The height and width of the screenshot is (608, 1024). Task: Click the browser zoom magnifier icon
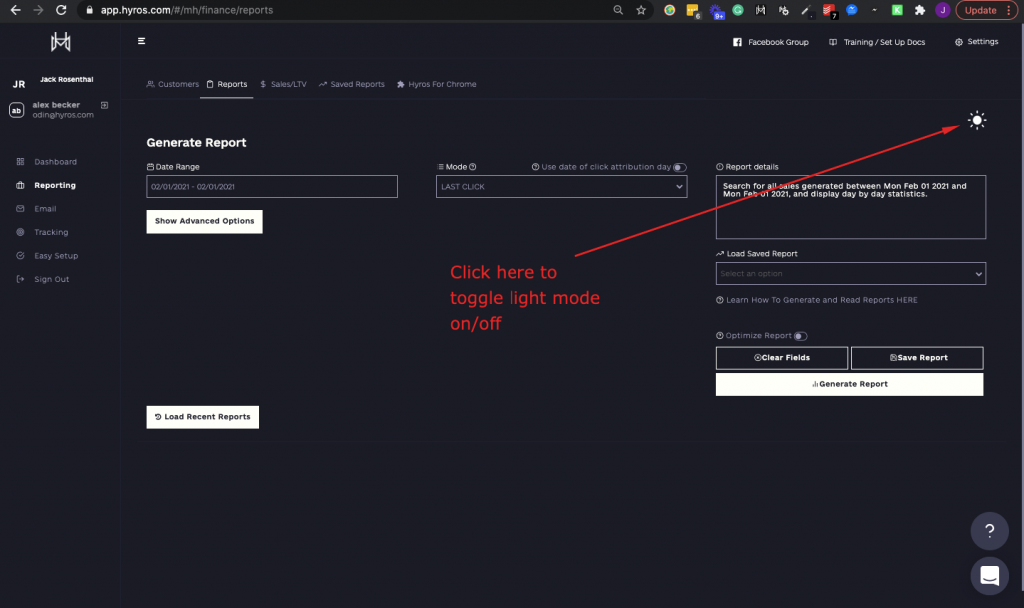(618, 10)
